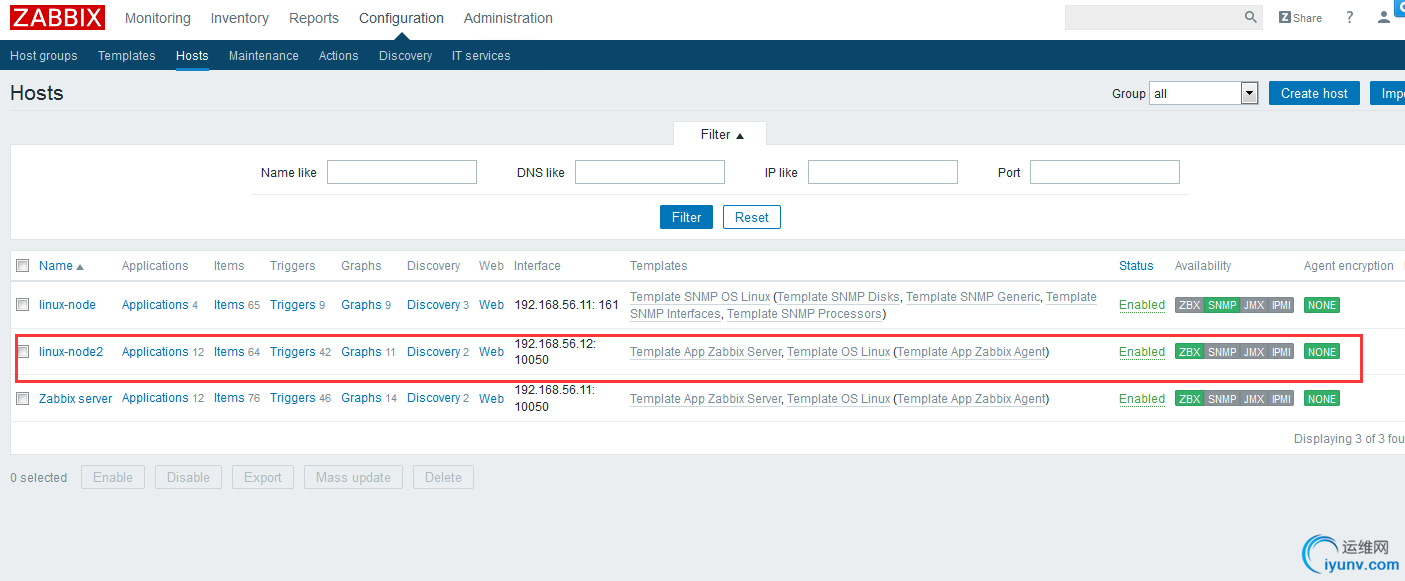Go to Host groups submenu
The image size is (1405, 581).
[44, 56]
